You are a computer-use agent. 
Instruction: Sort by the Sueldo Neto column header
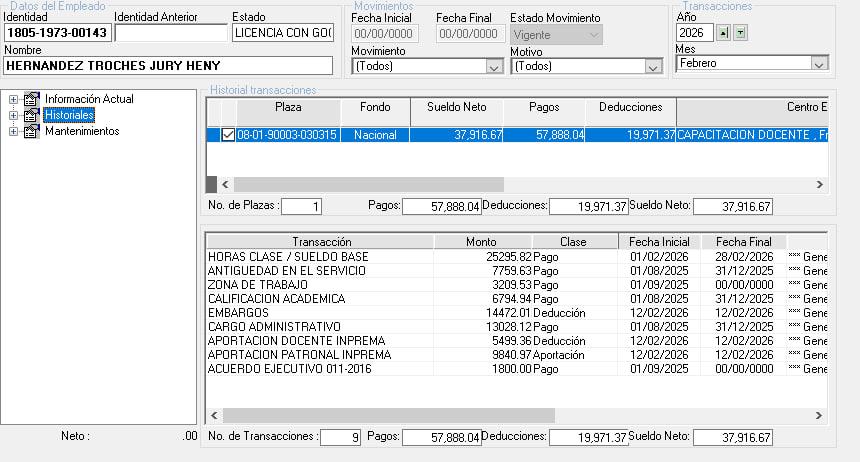click(455, 108)
